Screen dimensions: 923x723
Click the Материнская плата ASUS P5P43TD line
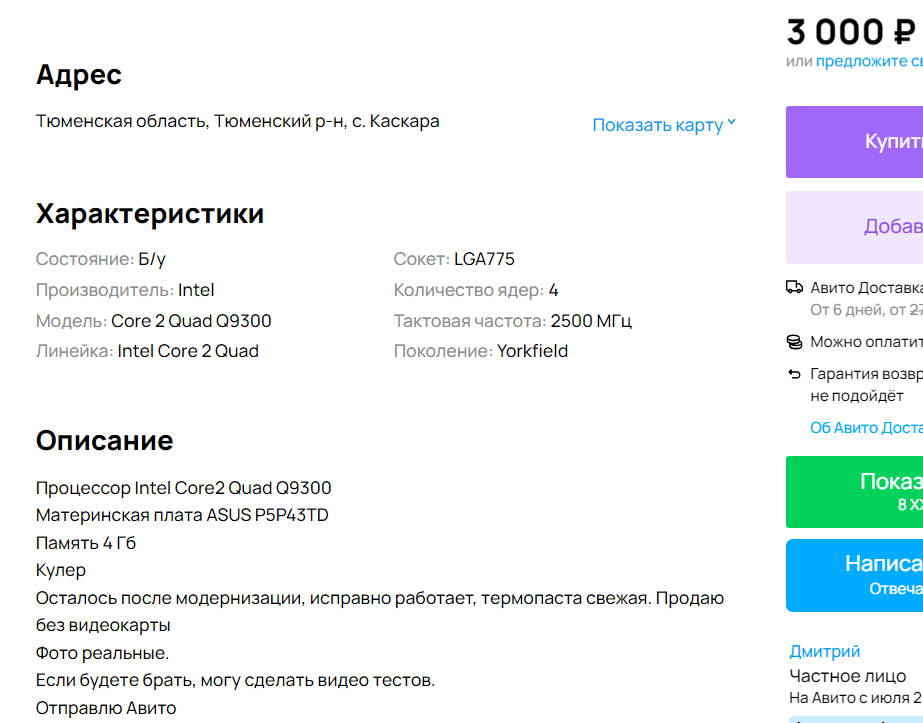[182, 515]
